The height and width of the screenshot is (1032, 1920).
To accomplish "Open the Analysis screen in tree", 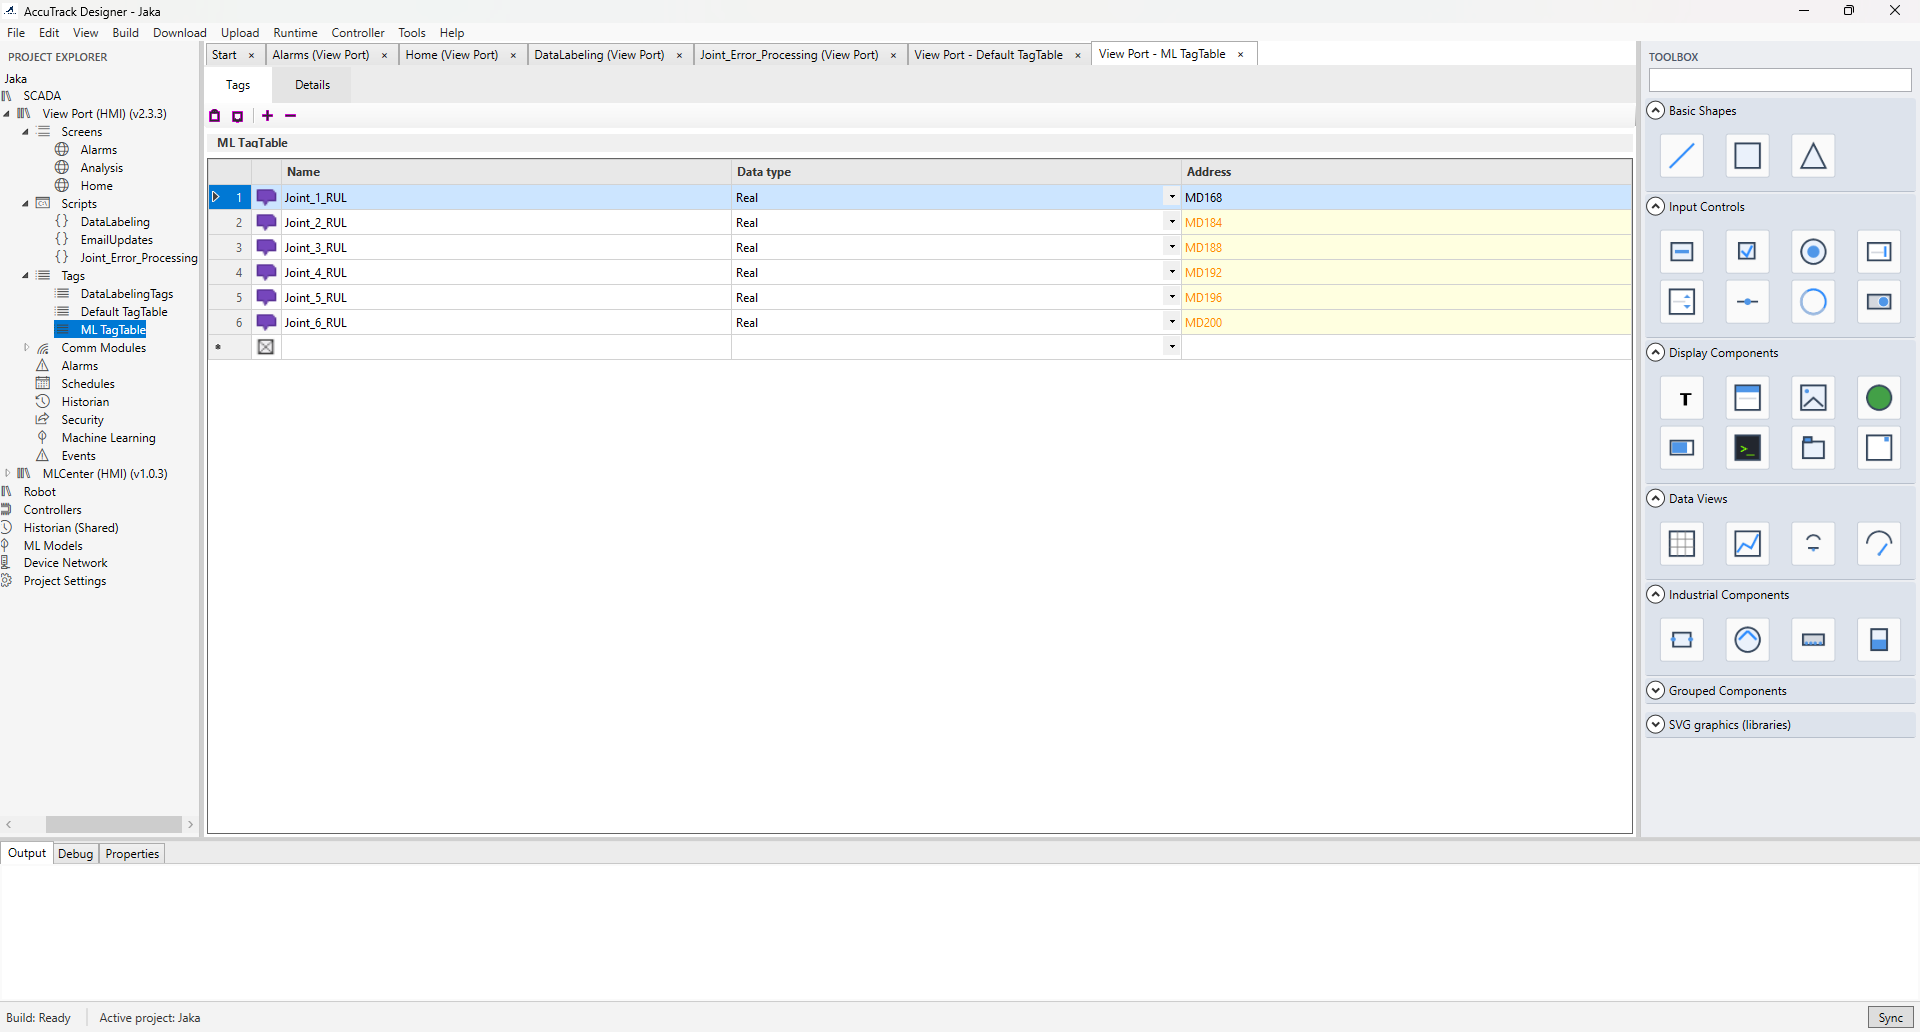I will [102, 168].
